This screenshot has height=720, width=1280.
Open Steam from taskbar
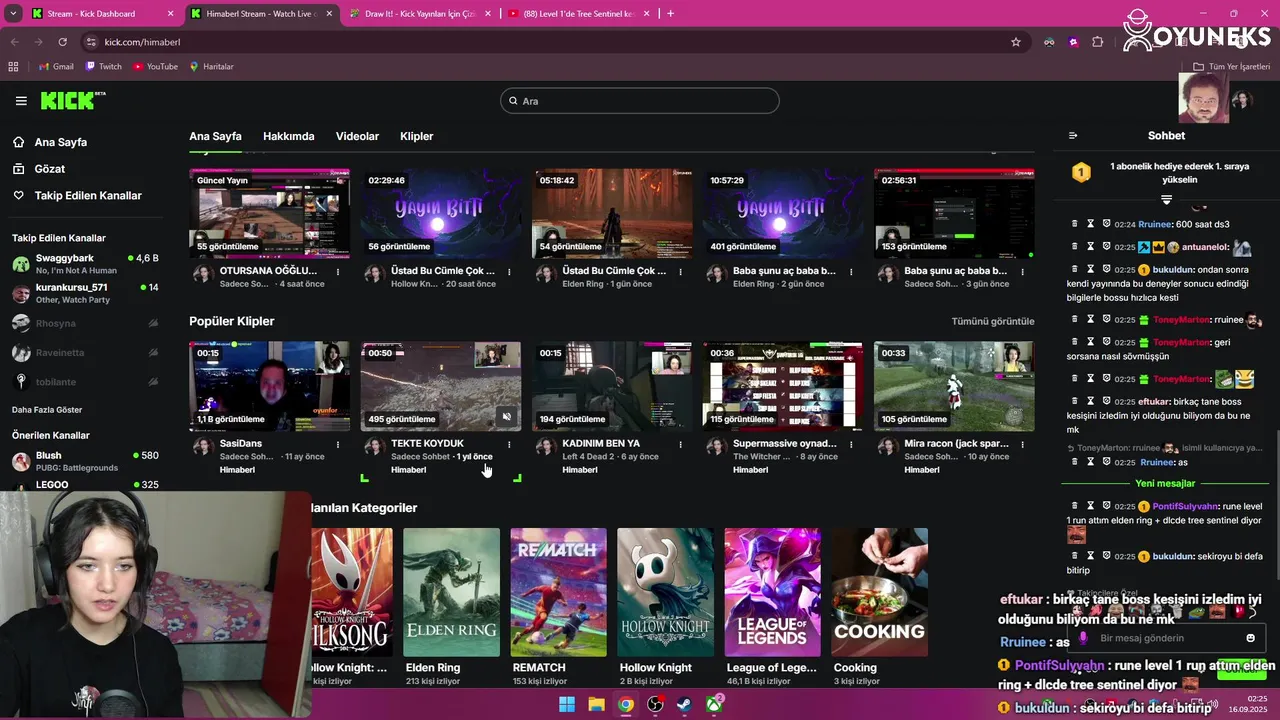point(684,704)
